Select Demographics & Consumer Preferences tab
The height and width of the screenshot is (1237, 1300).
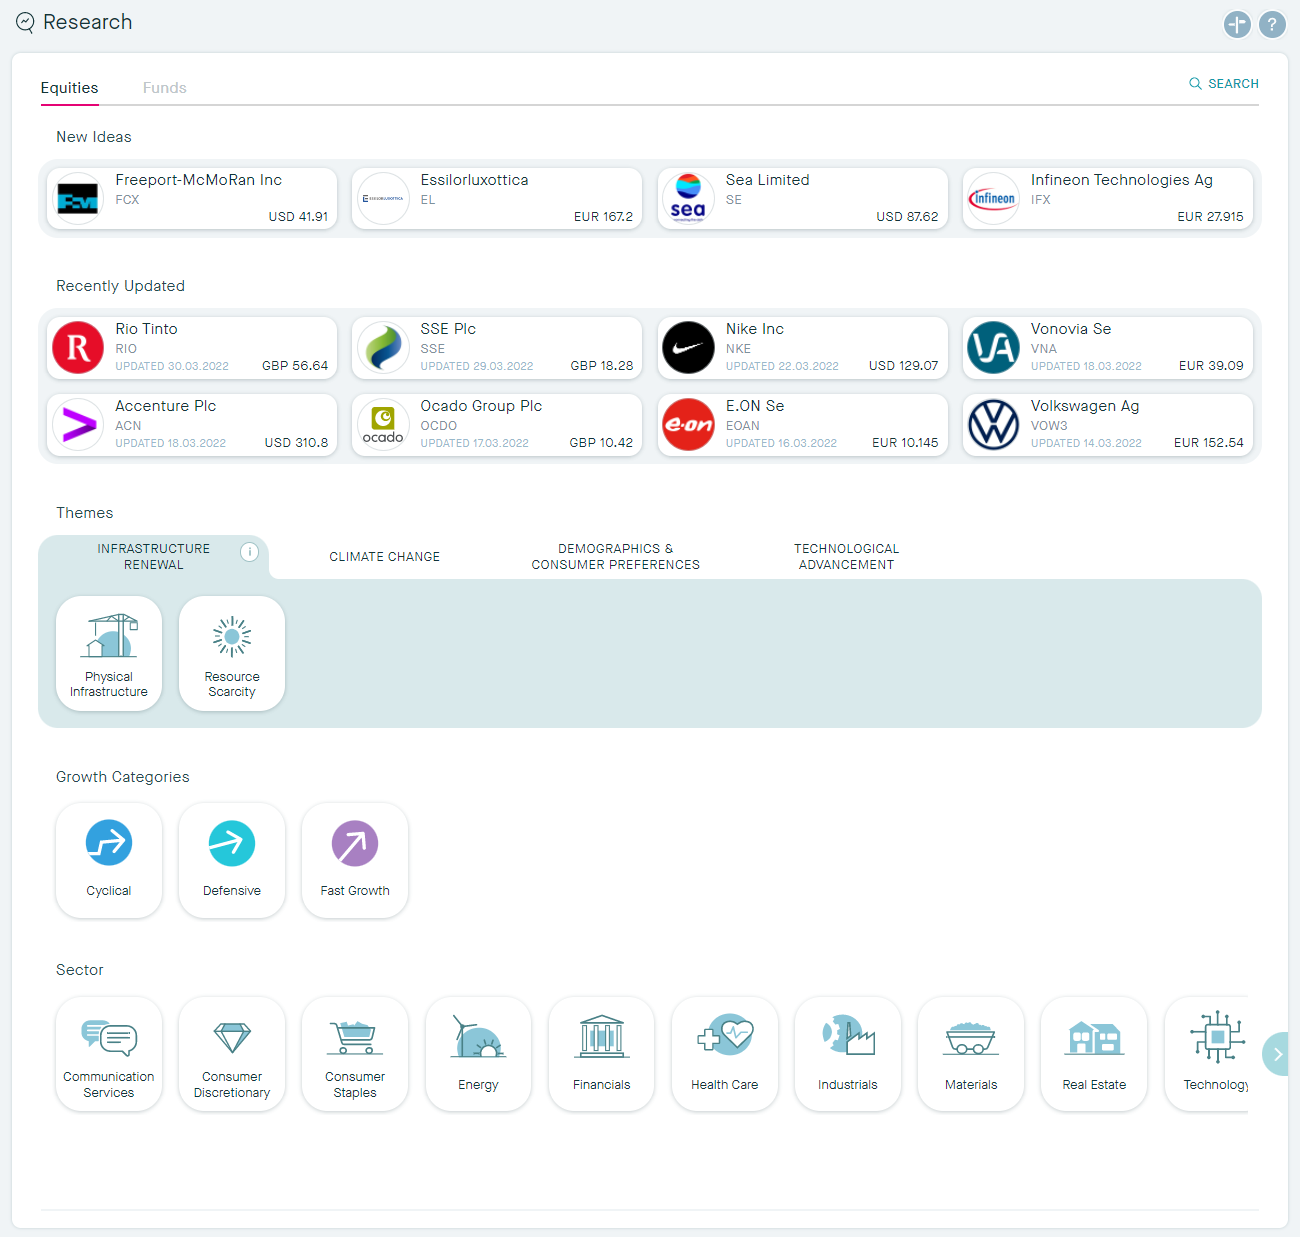(616, 557)
